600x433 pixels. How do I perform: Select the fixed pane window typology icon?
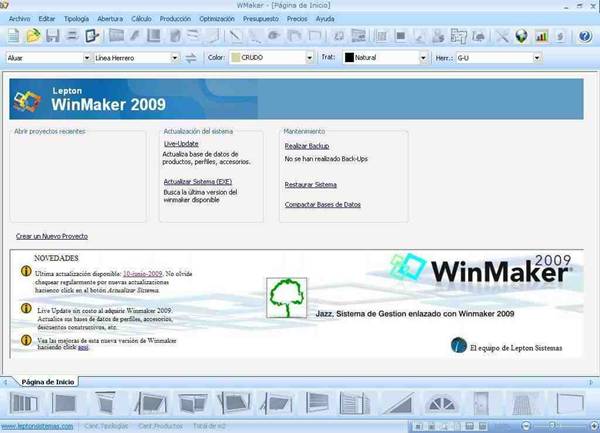click(x=64, y=403)
